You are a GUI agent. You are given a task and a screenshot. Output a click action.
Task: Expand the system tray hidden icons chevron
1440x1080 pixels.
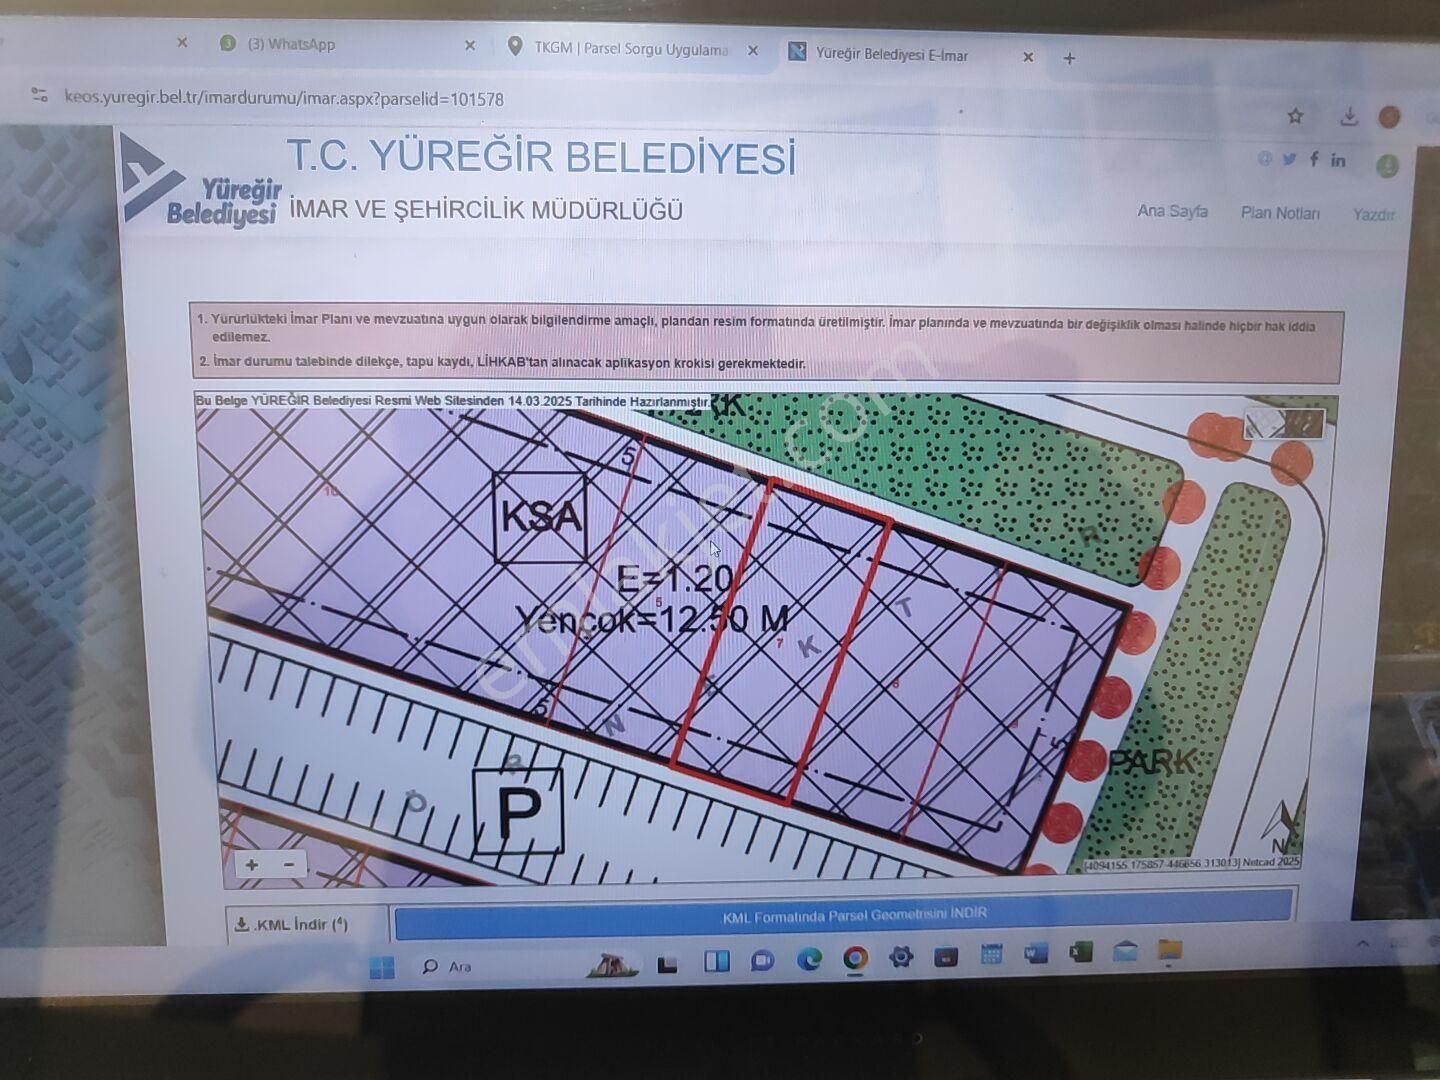tap(1363, 944)
